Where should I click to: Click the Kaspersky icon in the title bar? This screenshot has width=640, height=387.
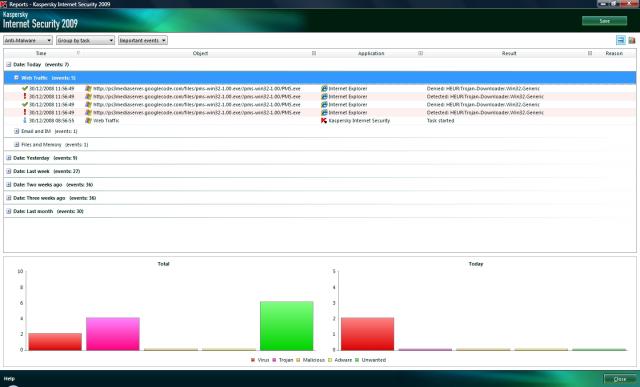tap(4, 4)
